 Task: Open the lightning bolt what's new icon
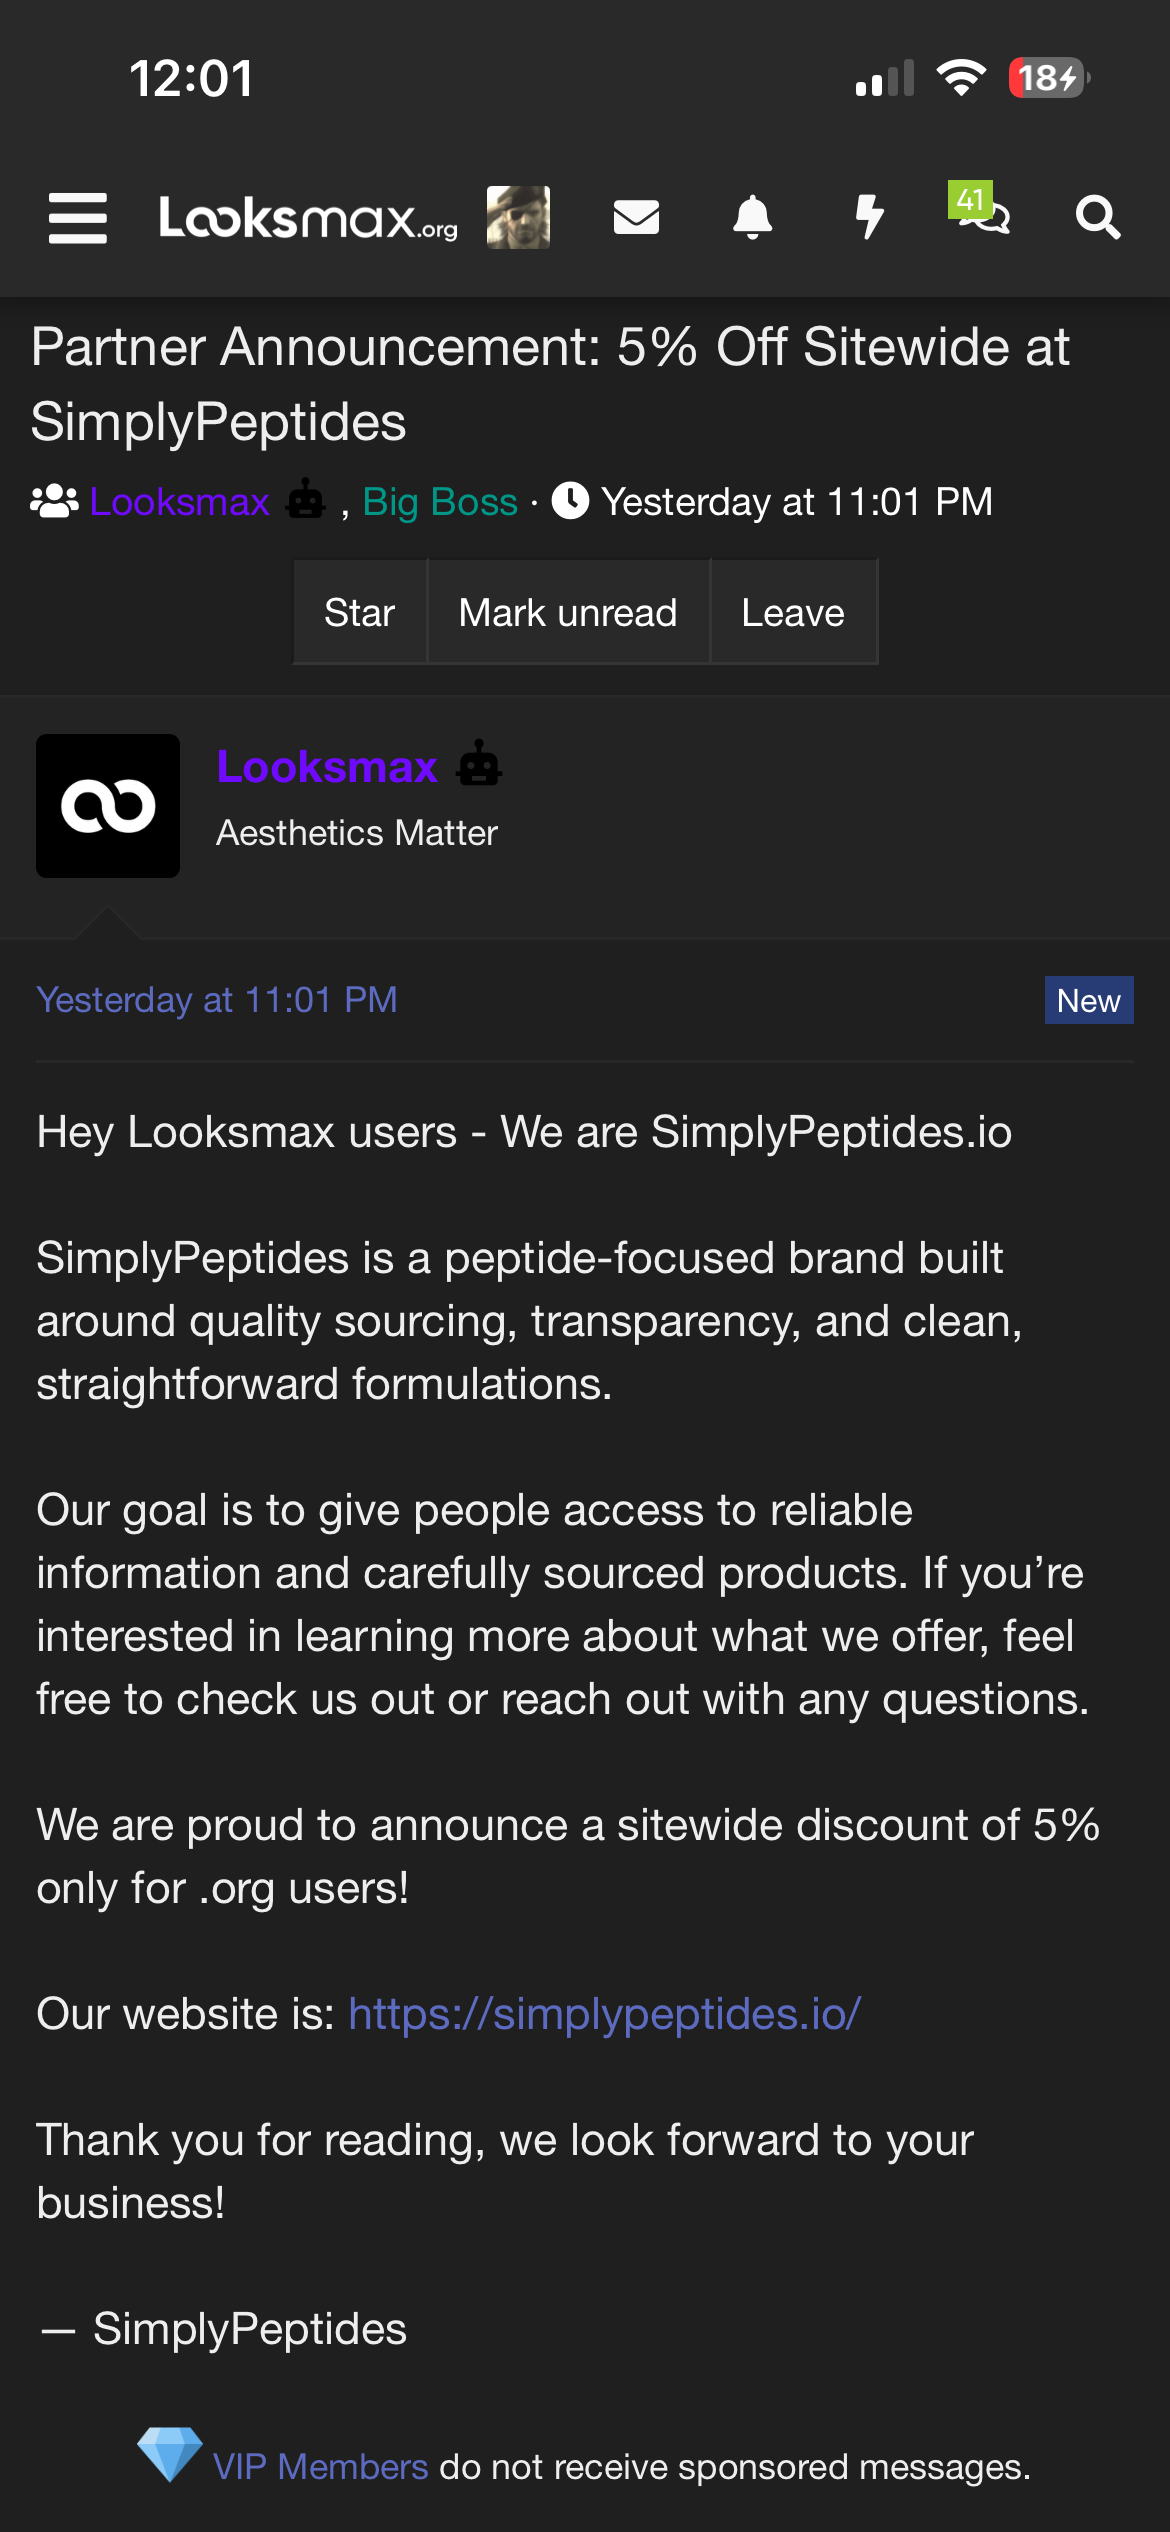tap(870, 217)
